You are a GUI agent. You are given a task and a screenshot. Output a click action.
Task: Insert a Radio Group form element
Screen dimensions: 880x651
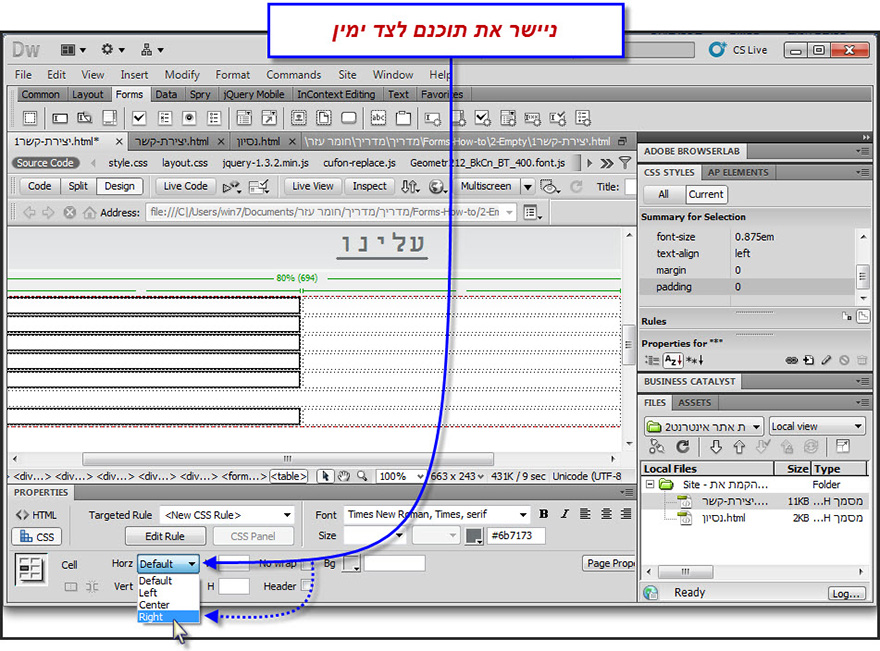(214, 118)
